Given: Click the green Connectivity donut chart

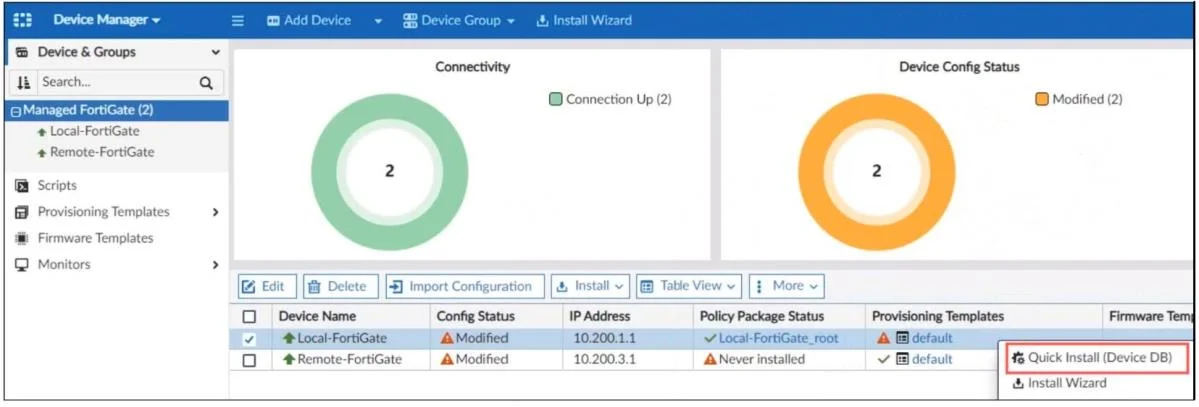Looking at the screenshot, I should click(x=389, y=171).
